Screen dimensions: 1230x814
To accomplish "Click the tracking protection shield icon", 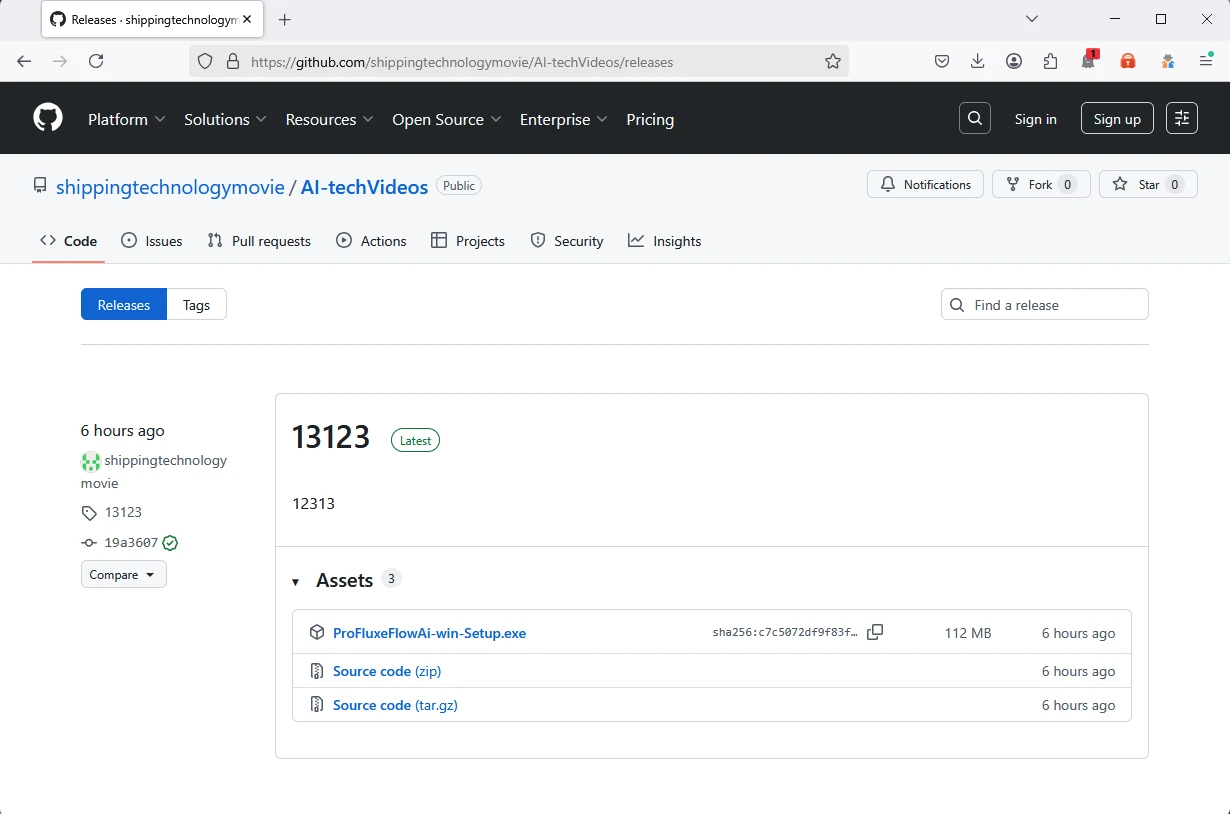I will pyautogui.click(x=205, y=61).
